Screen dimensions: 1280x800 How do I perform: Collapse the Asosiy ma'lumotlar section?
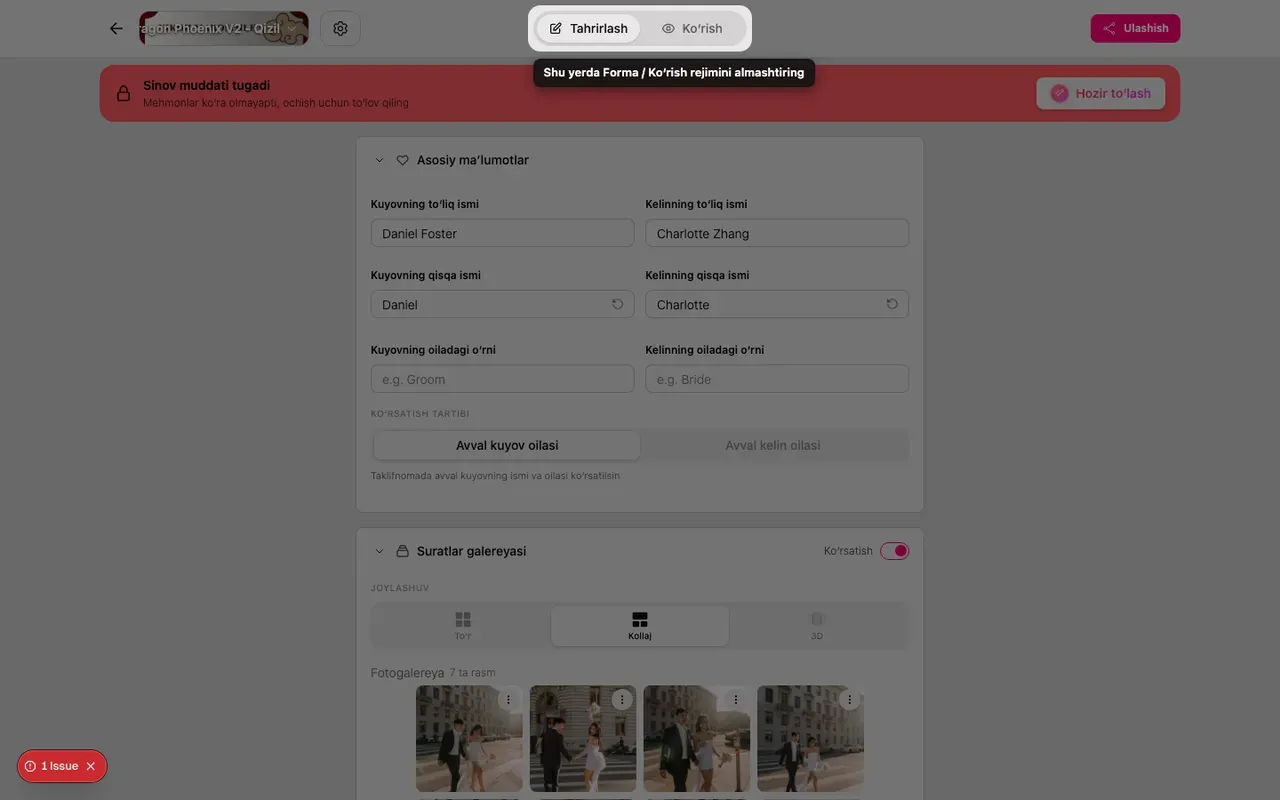(379, 160)
